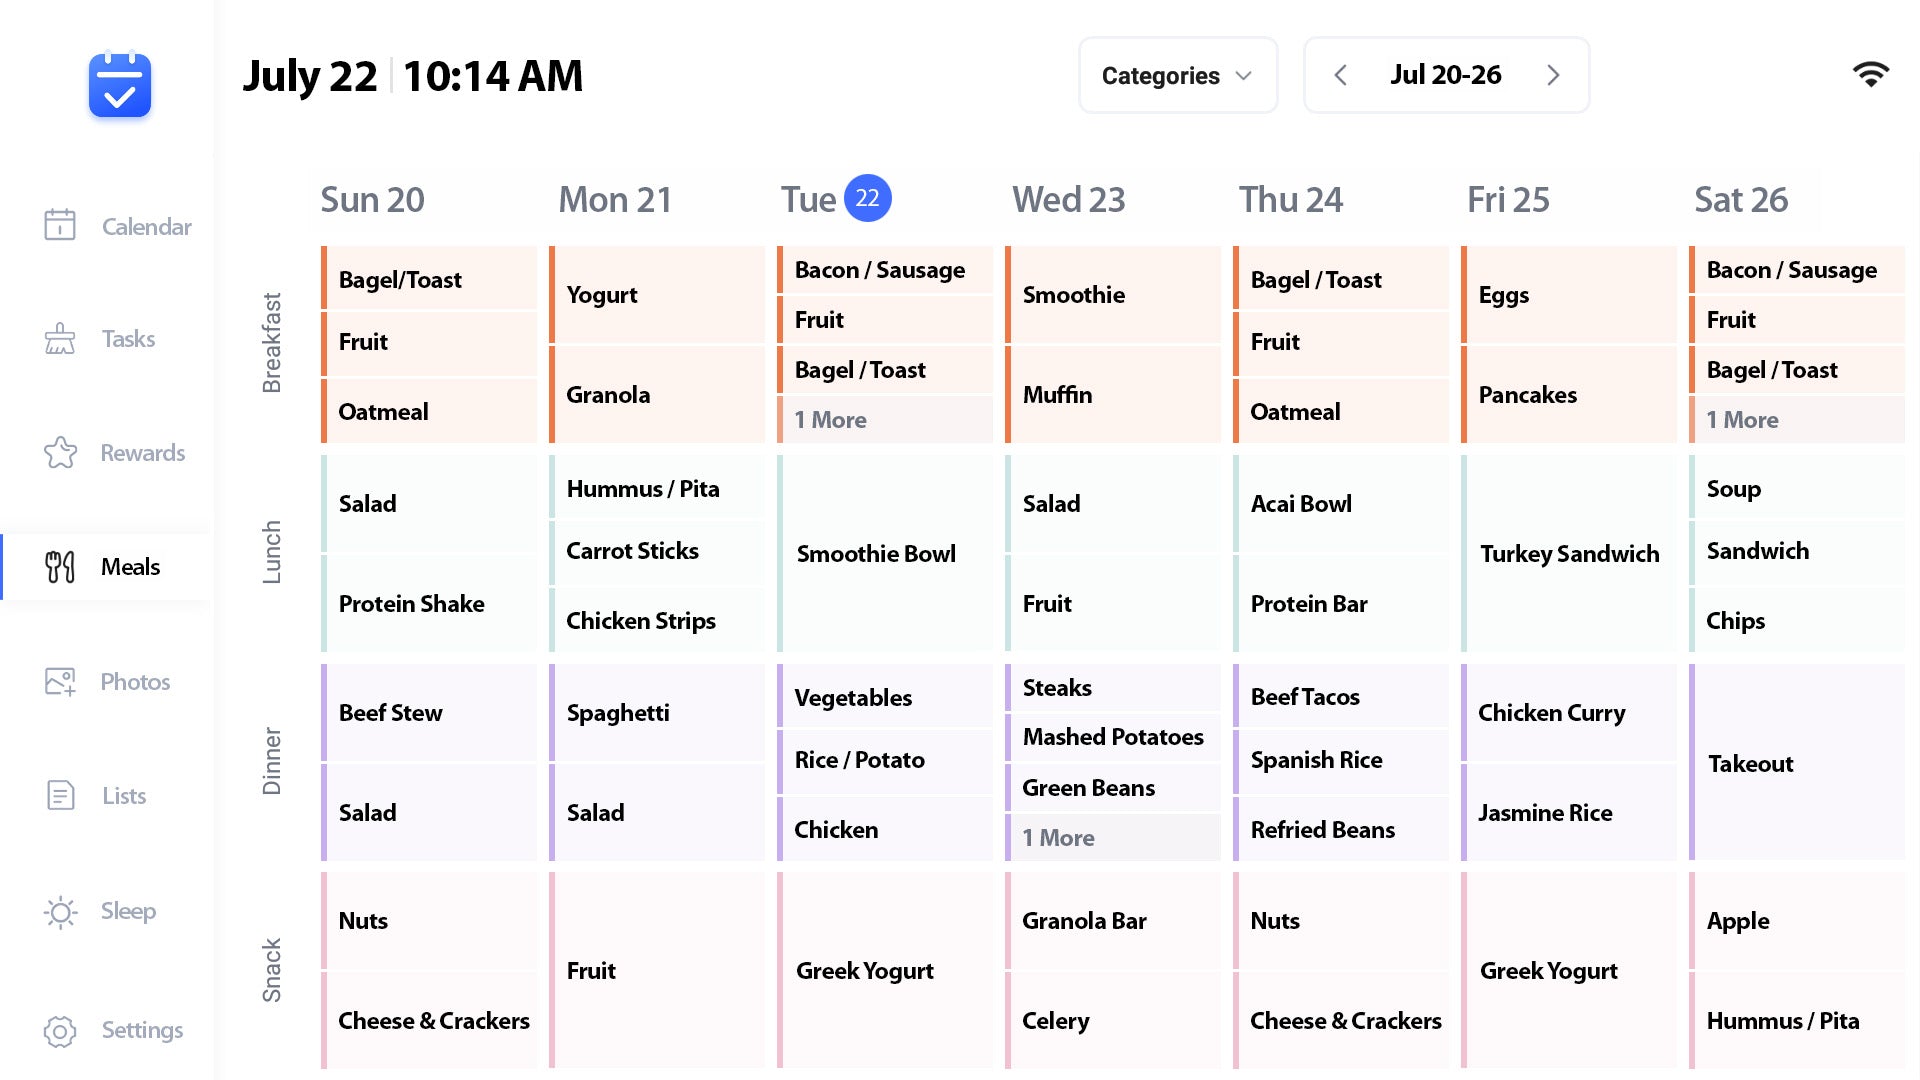This screenshot has width=1920, height=1080.
Task: Click the app logo at top left
Action: tap(119, 86)
